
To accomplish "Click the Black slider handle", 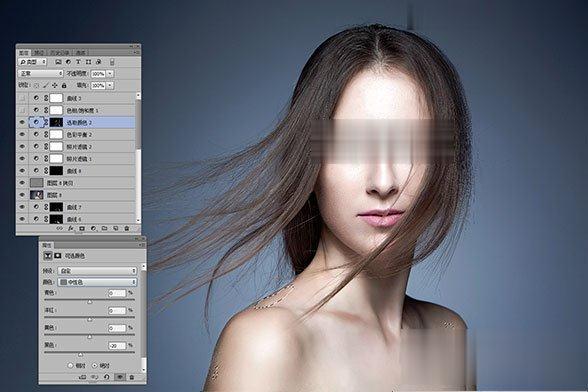I will (80, 354).
